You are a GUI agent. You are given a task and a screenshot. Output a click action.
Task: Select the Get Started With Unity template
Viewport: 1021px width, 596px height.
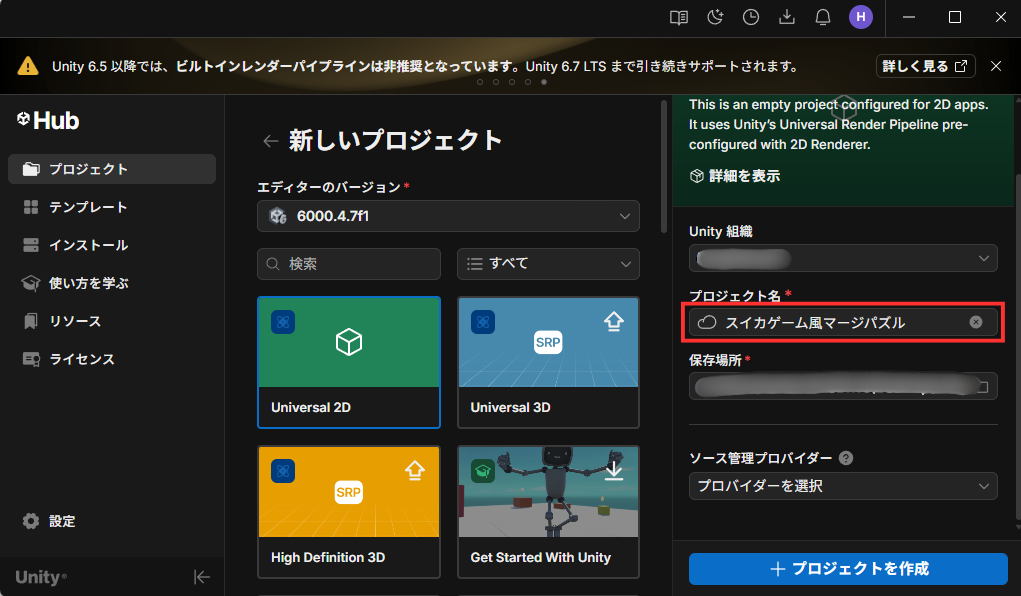point(548,512)
